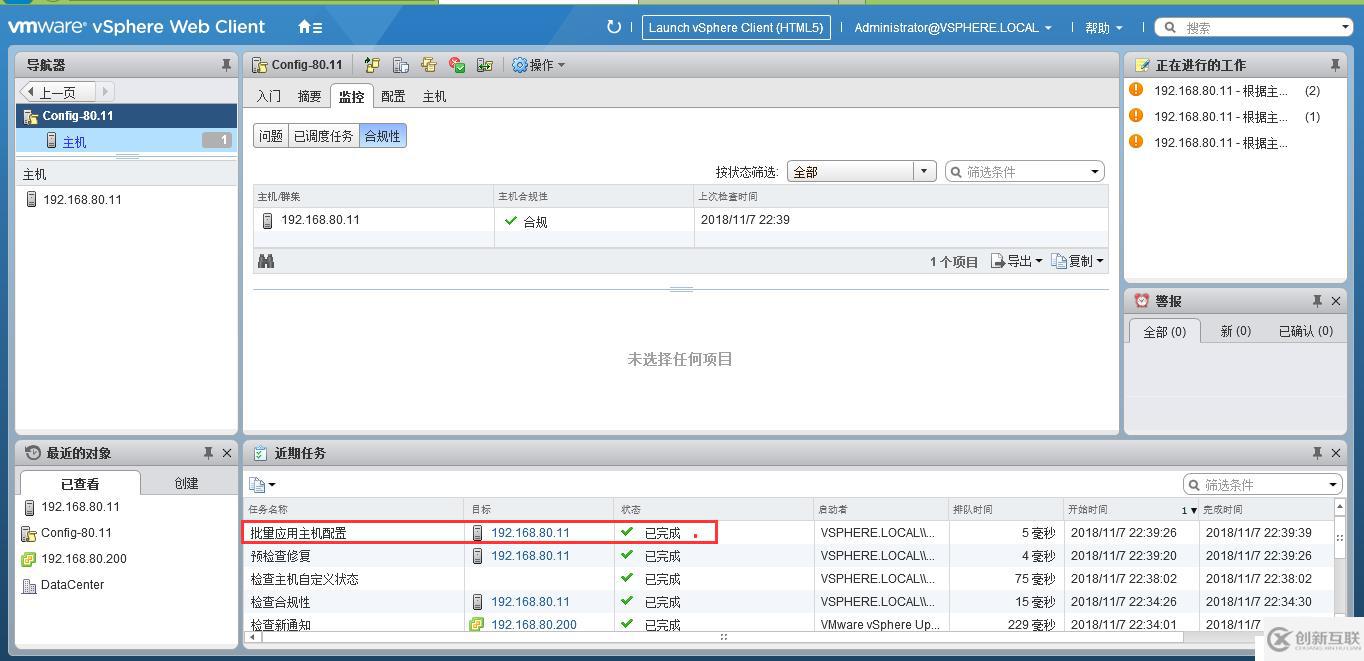Pin the 警报 (Alarms) panel
The height and width of the screenshot is (661, 1364).
(1317, 300)
